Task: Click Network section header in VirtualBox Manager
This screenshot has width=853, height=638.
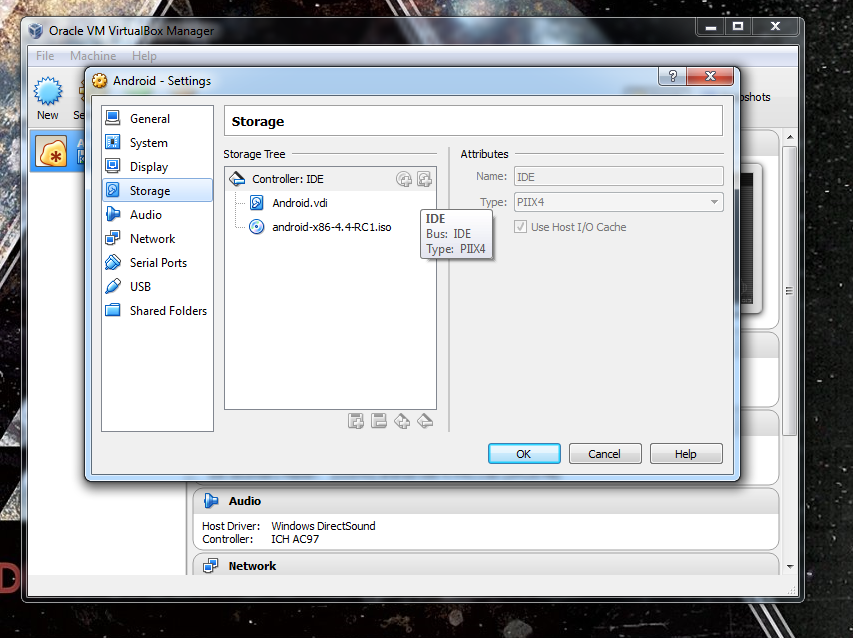Action: (486, 566)
